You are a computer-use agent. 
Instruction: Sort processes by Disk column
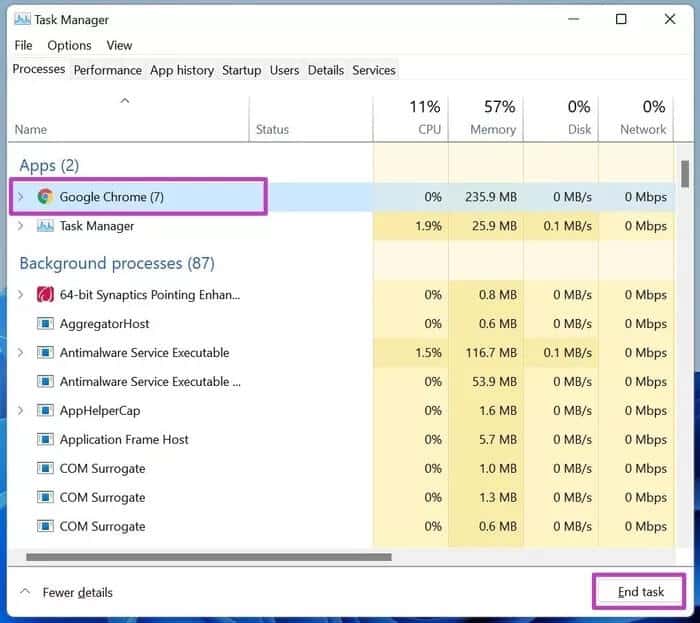coord(561,119)
